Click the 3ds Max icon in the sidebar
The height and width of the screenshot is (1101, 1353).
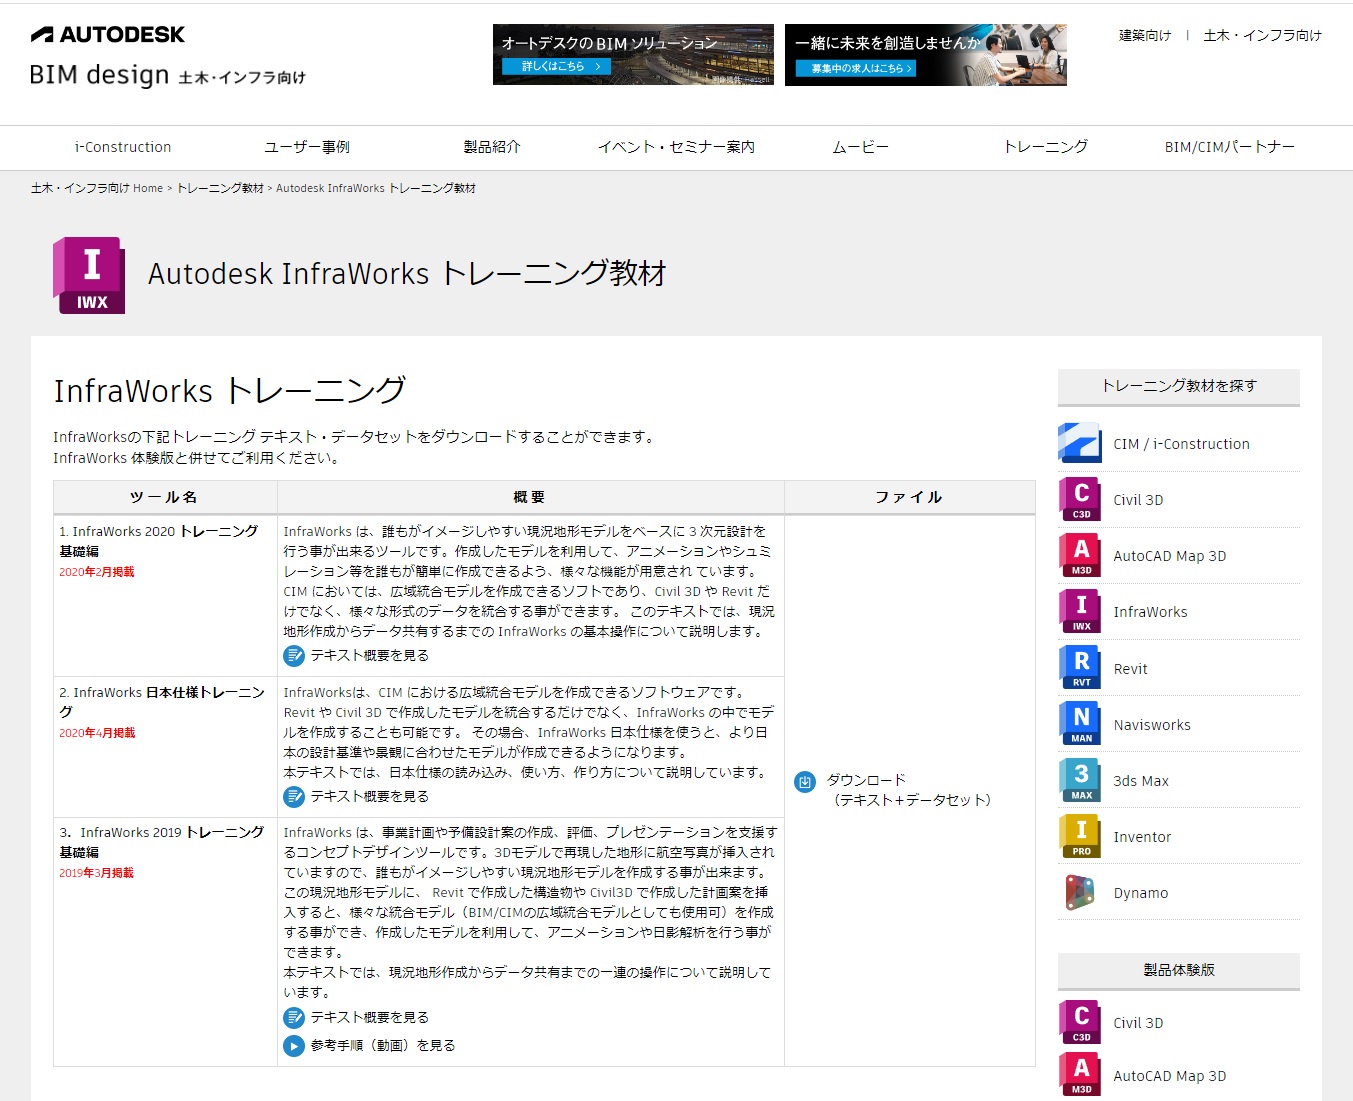click(1080, 780)
